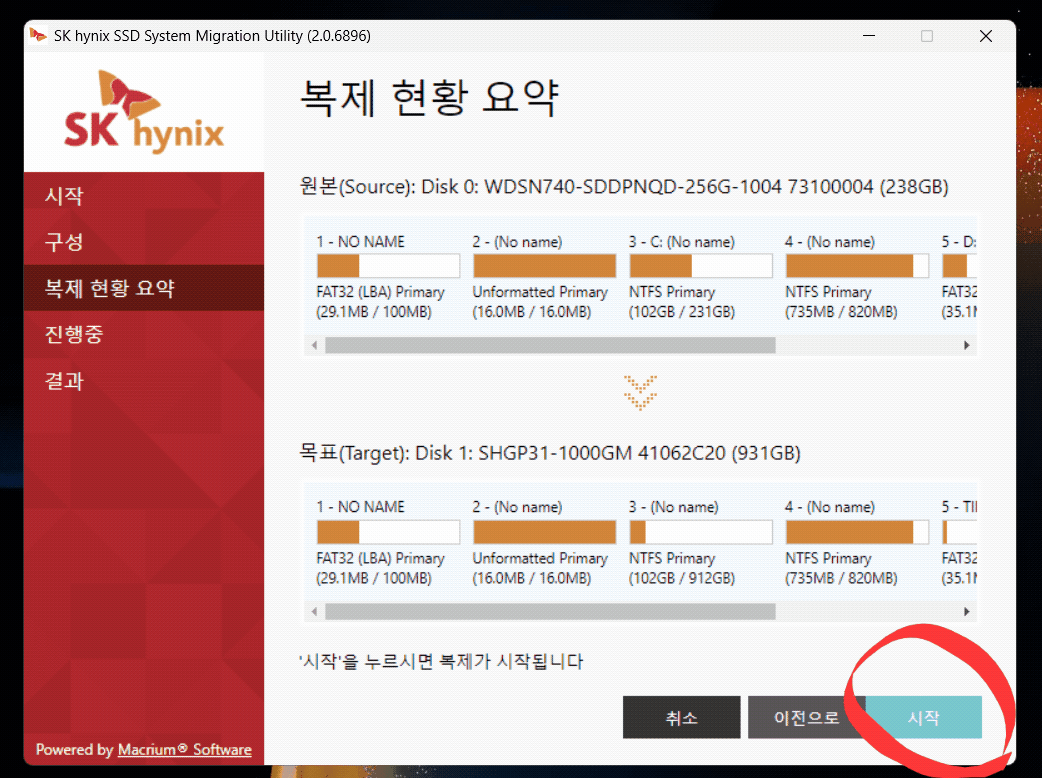The height and width of the screenshot is (778, 1042).
Task: Select 결과 step in the sidebar
Action: [x=144, y=380]
